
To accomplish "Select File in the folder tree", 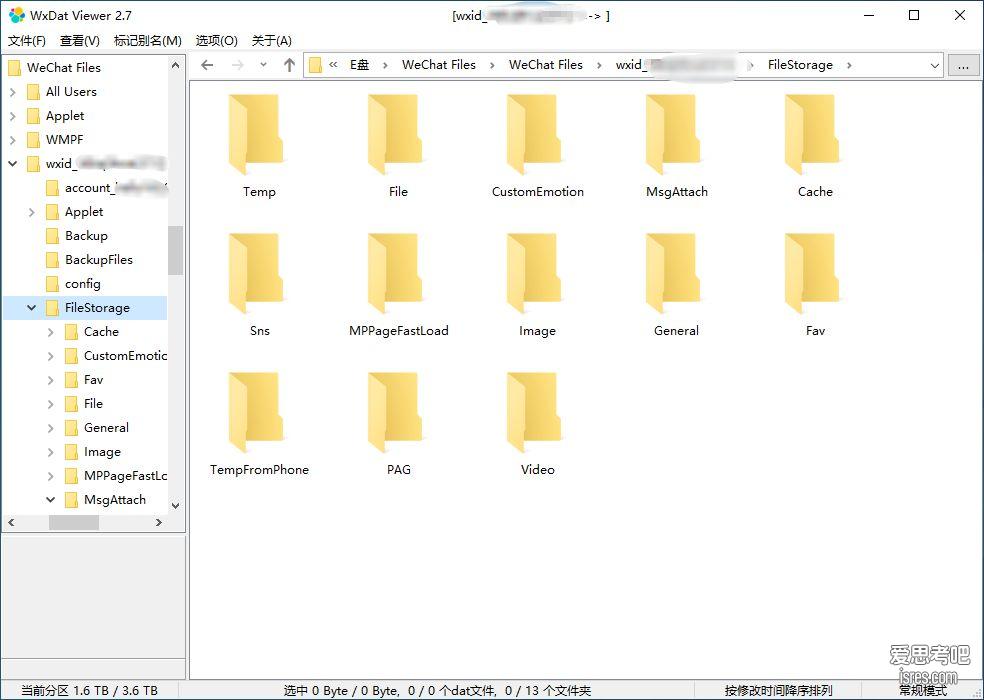I will tap(93, 404).
